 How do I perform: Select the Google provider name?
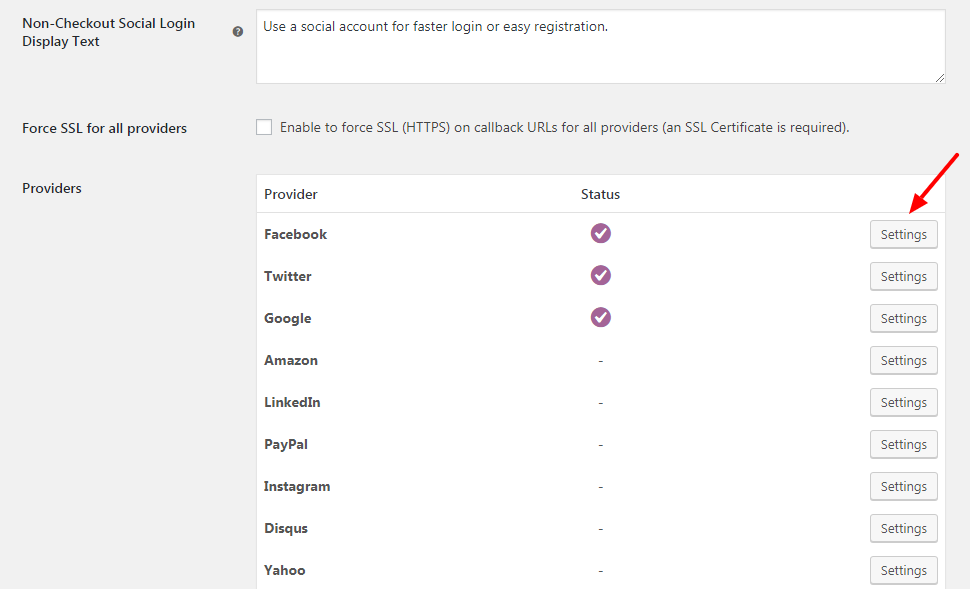(288, 319)
